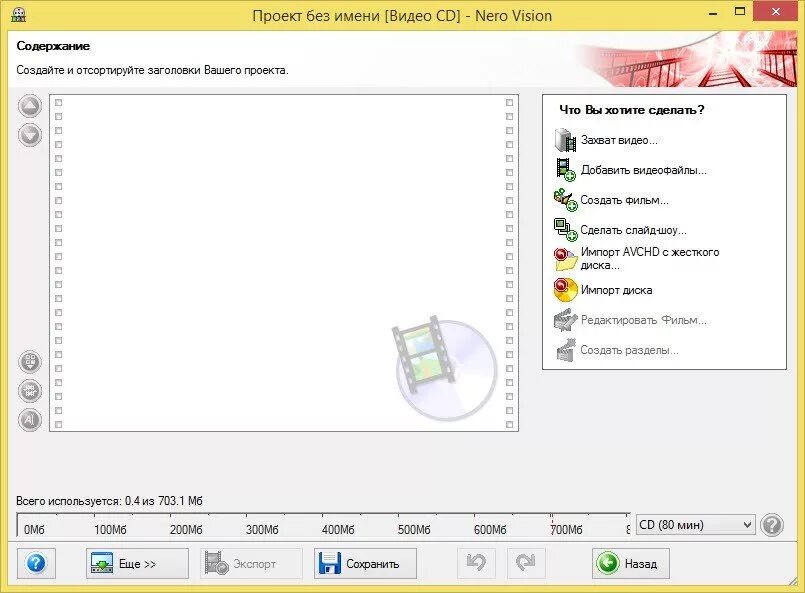Click the Редактировать Фильм clapperboard icon

point(565,320)
